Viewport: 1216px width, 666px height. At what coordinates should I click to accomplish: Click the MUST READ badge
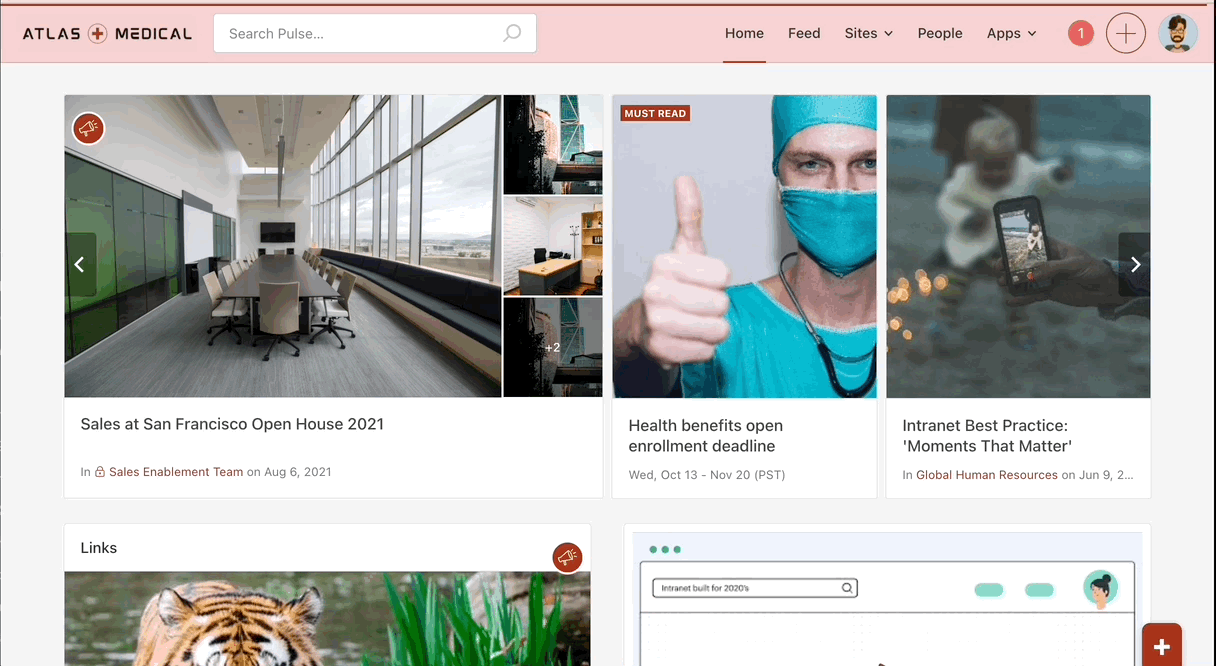coord(655,113)
